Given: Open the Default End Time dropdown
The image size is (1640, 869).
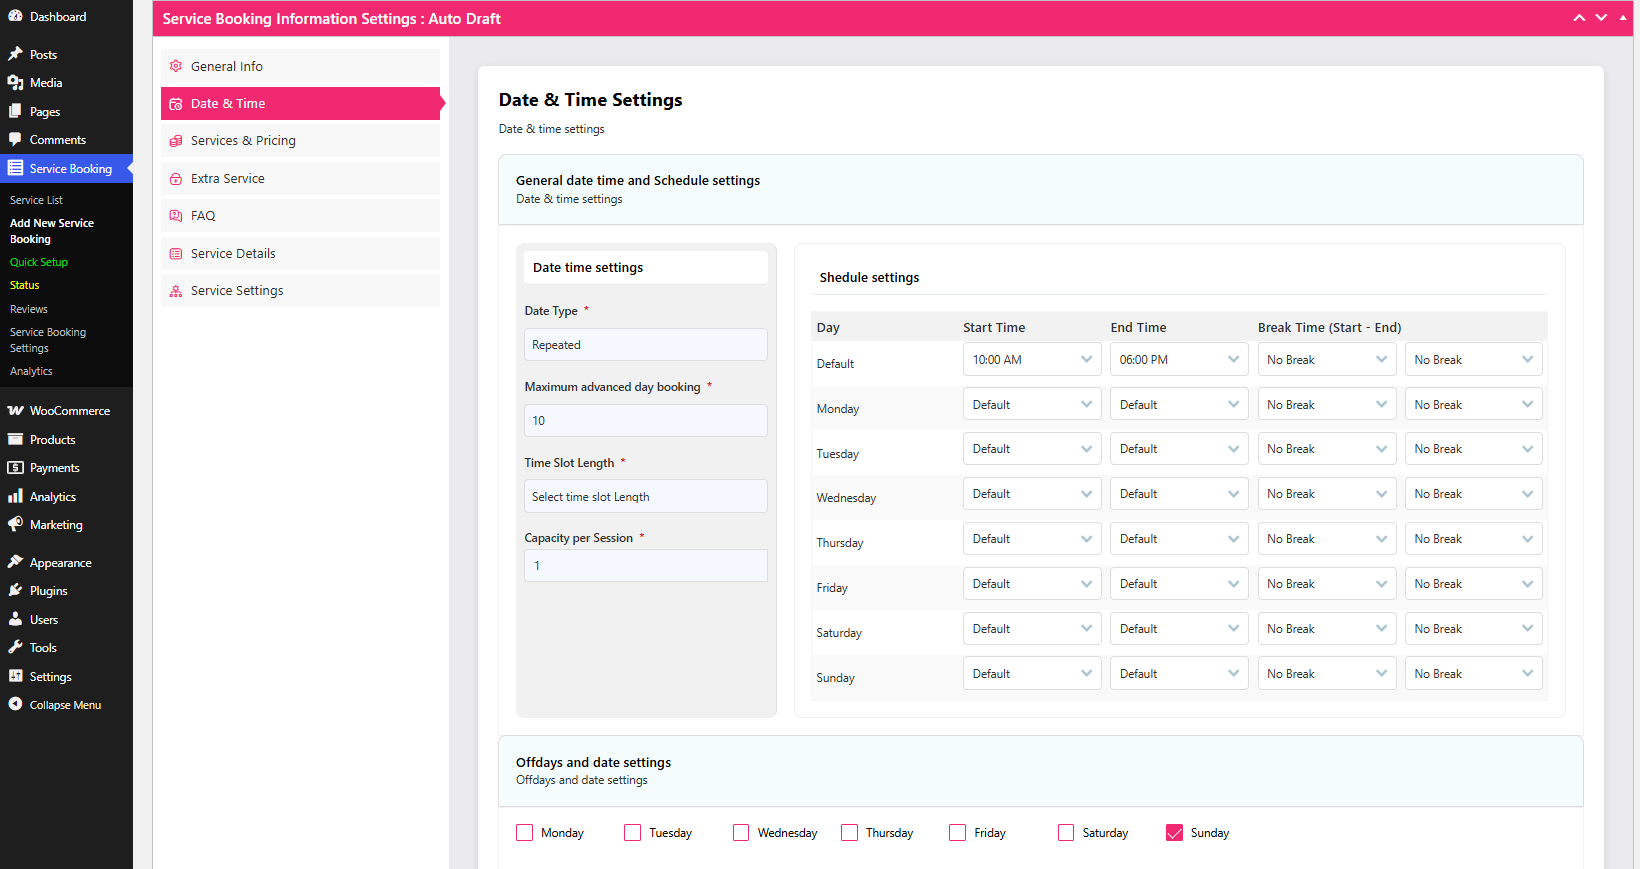Looking at the screenshot, I should coord(1178,360).
